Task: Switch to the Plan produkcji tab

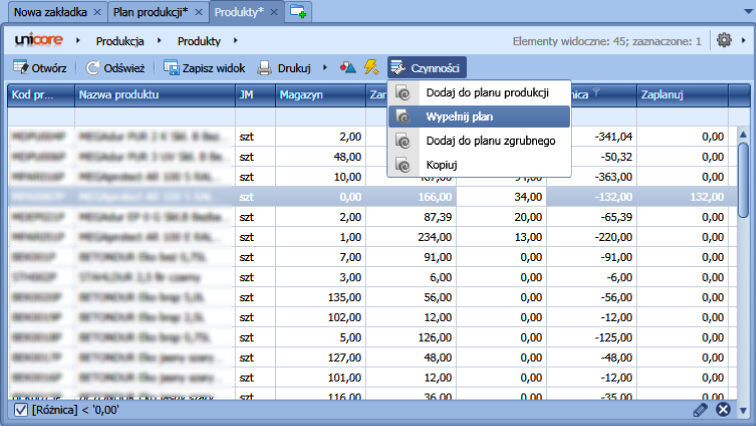Action: click(150, 12)
